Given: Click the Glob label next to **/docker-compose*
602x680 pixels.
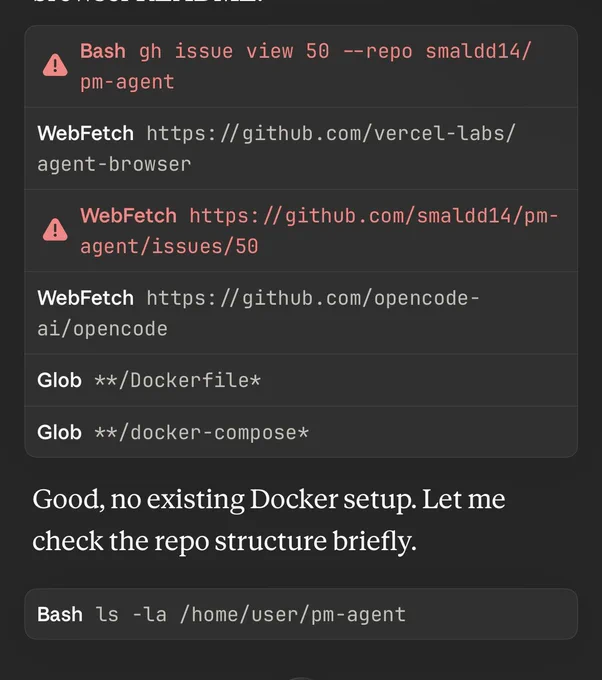Looking at the screenshot, I should tap(59, 432).
